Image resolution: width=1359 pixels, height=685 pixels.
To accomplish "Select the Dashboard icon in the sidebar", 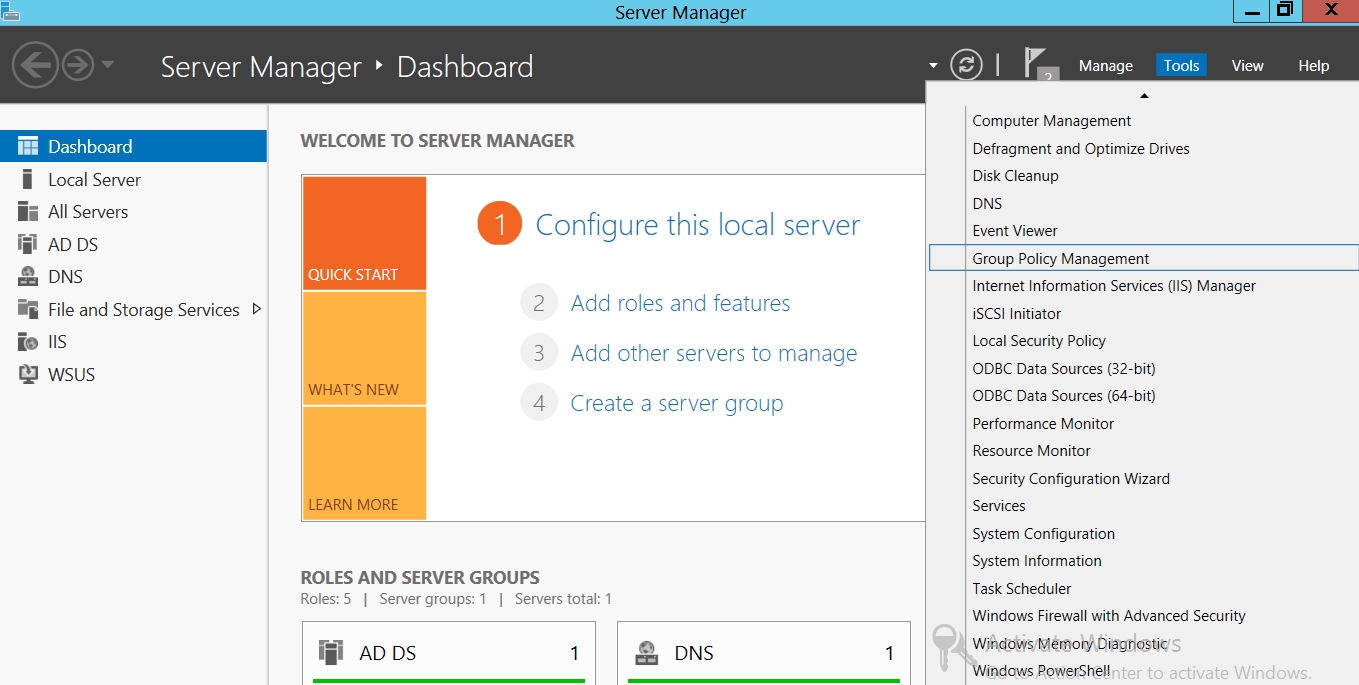I will 28,146.
